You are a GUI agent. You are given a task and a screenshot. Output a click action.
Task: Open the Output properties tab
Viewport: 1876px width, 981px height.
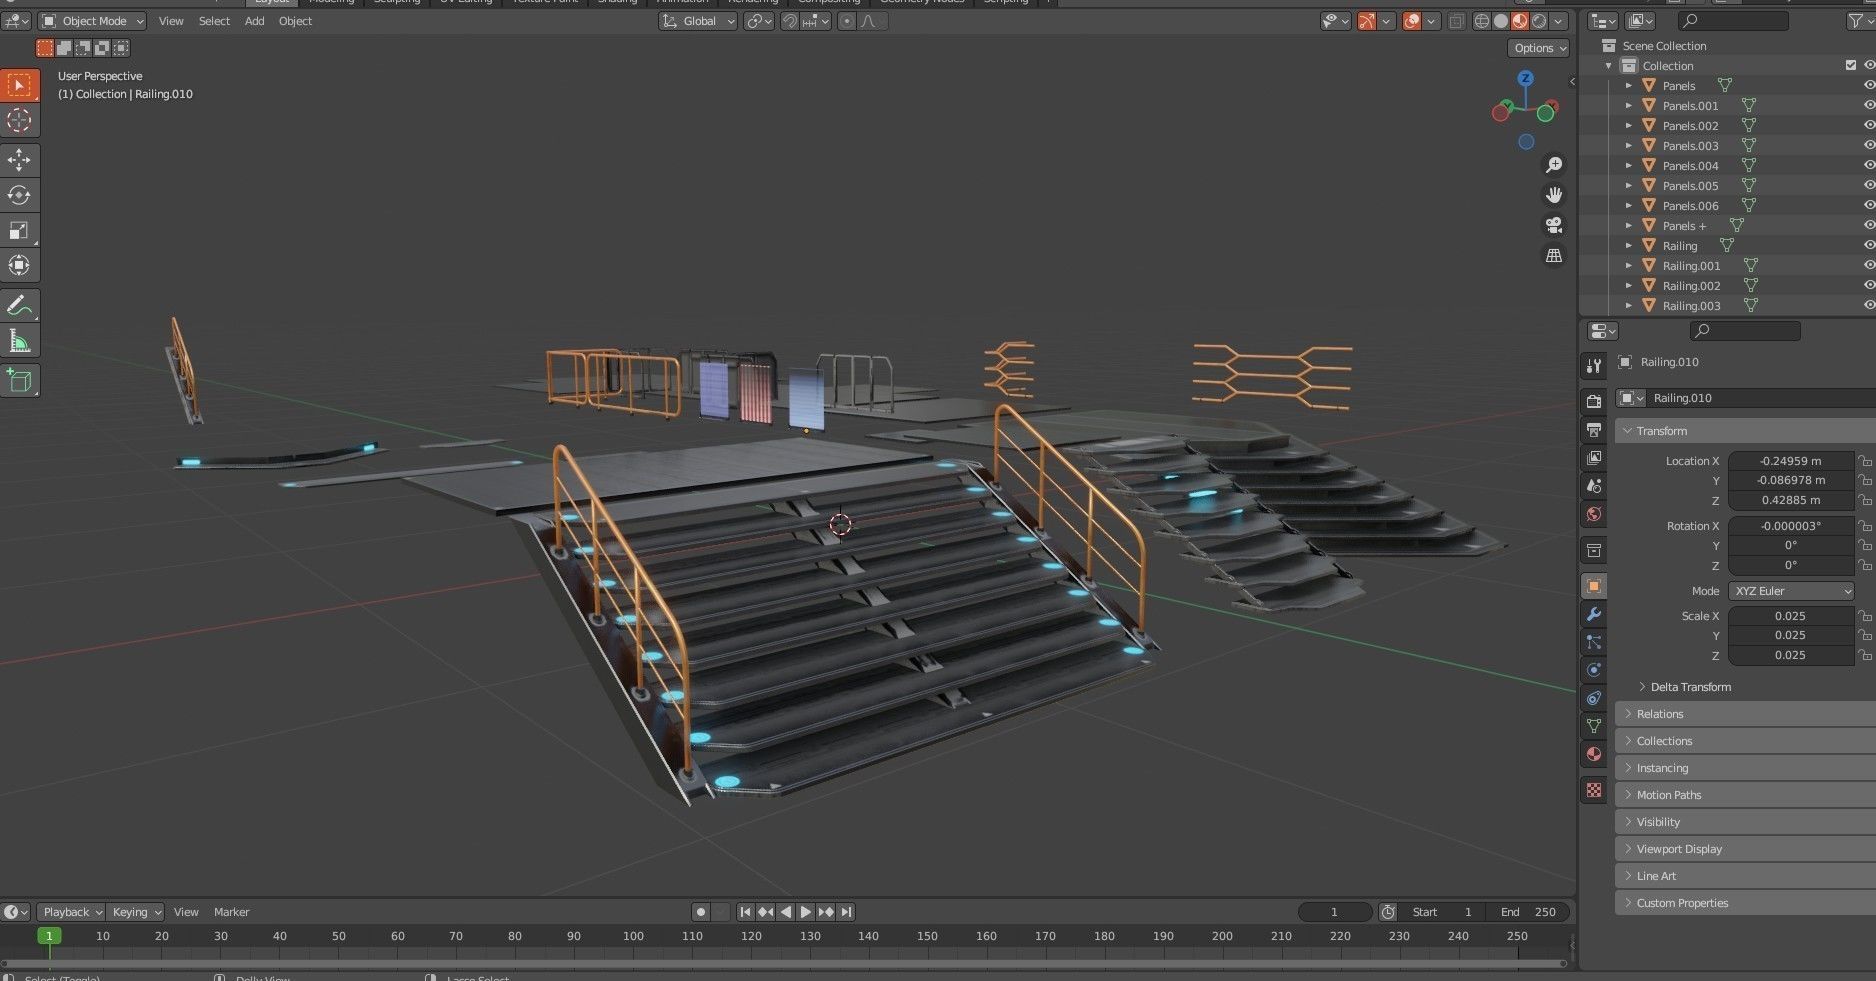(1594, 429)
